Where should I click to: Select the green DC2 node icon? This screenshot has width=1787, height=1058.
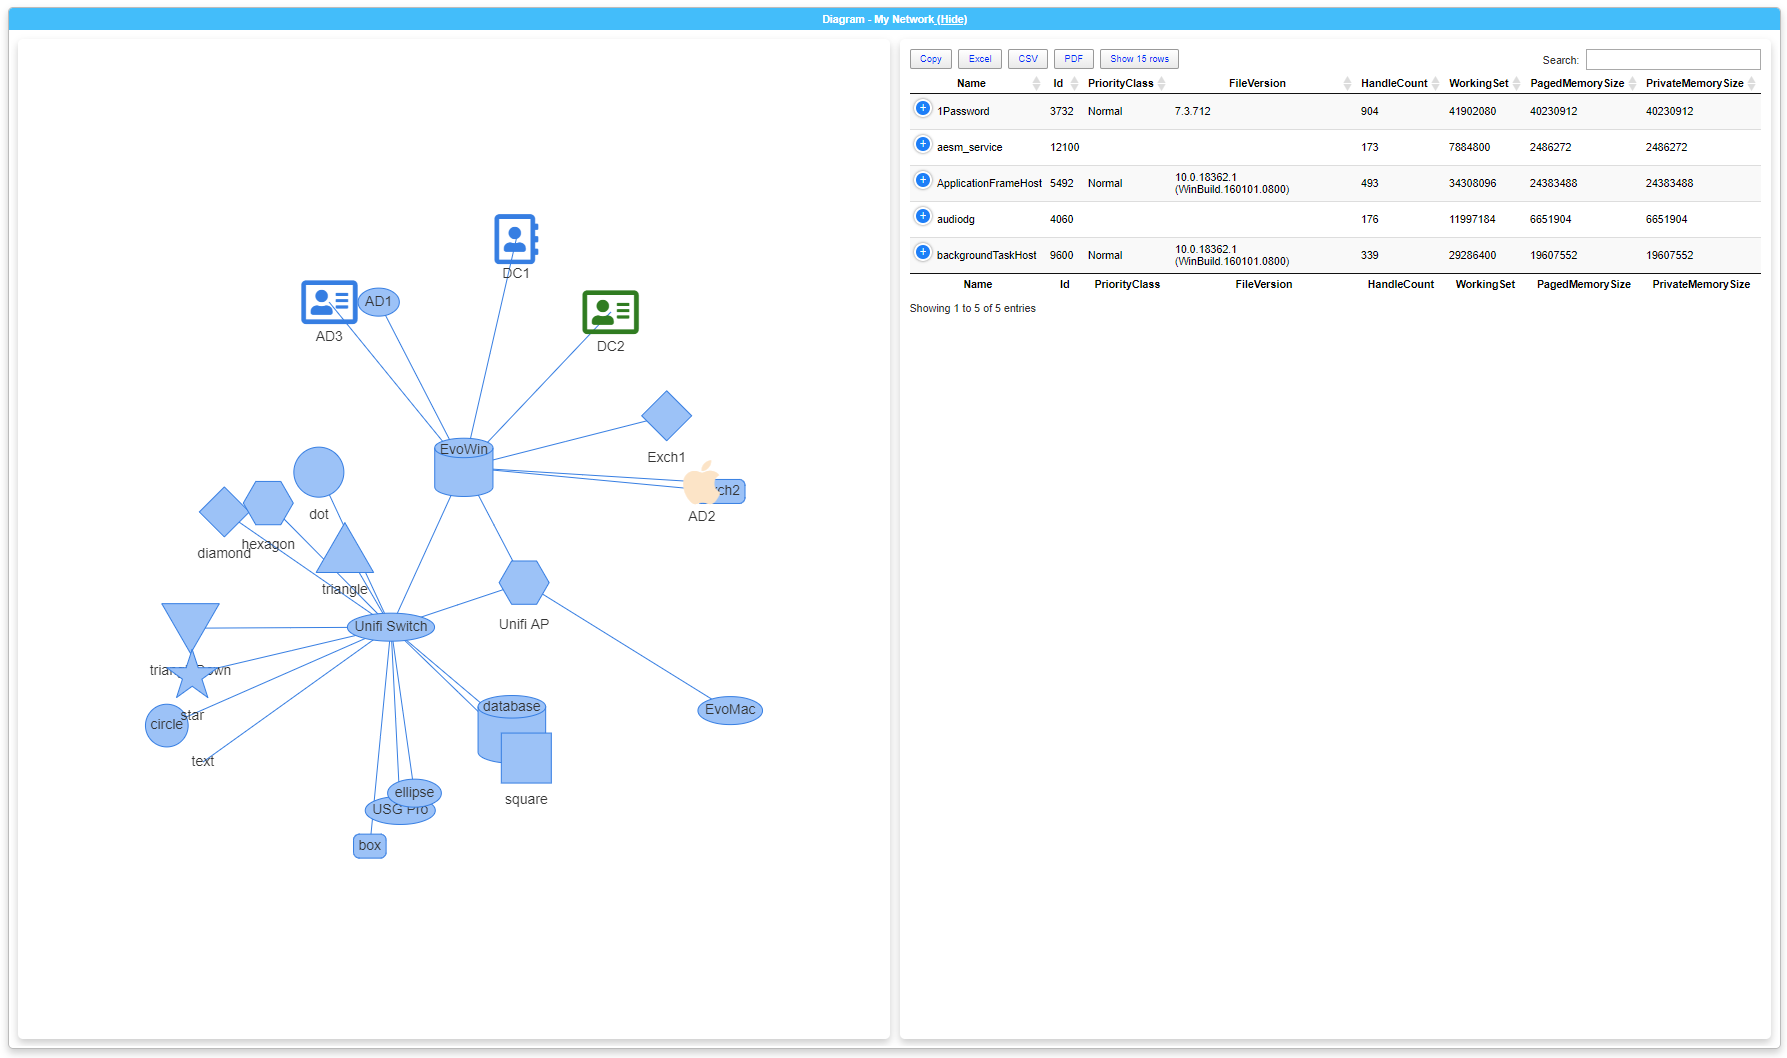coord(609,312)
